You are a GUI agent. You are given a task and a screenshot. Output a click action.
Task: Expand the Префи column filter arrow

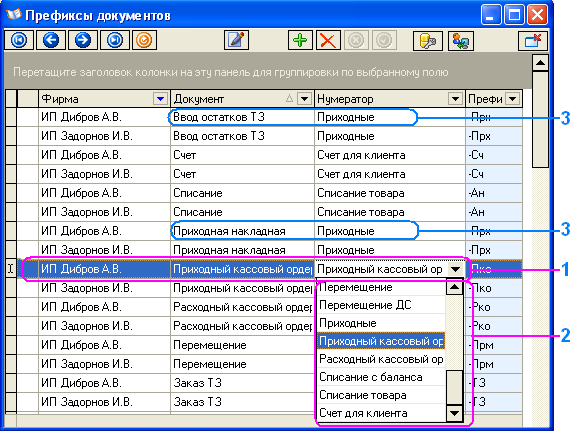(x=513, y=99)
